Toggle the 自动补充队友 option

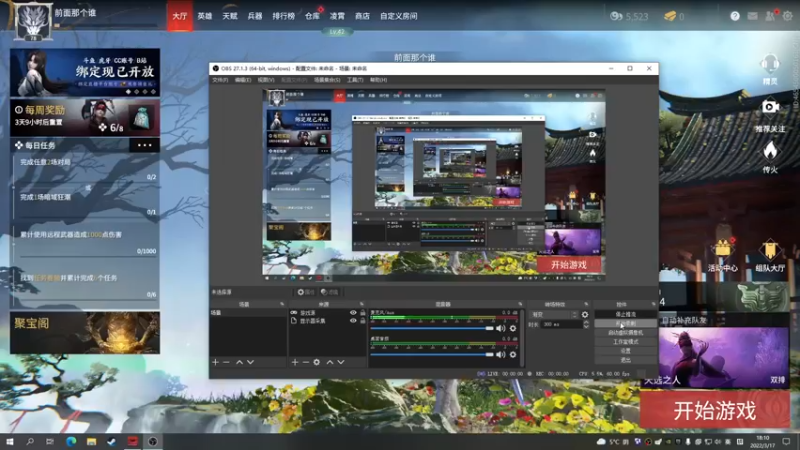(684, 320)
